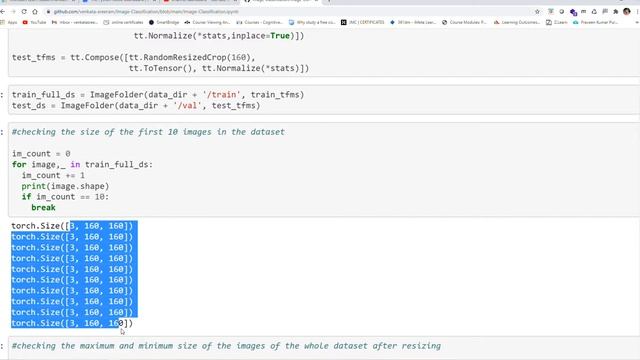Click the 'if im_count == 10:' line
The image size is (640, 360).
pyautogui.click(x=65, y=197)
